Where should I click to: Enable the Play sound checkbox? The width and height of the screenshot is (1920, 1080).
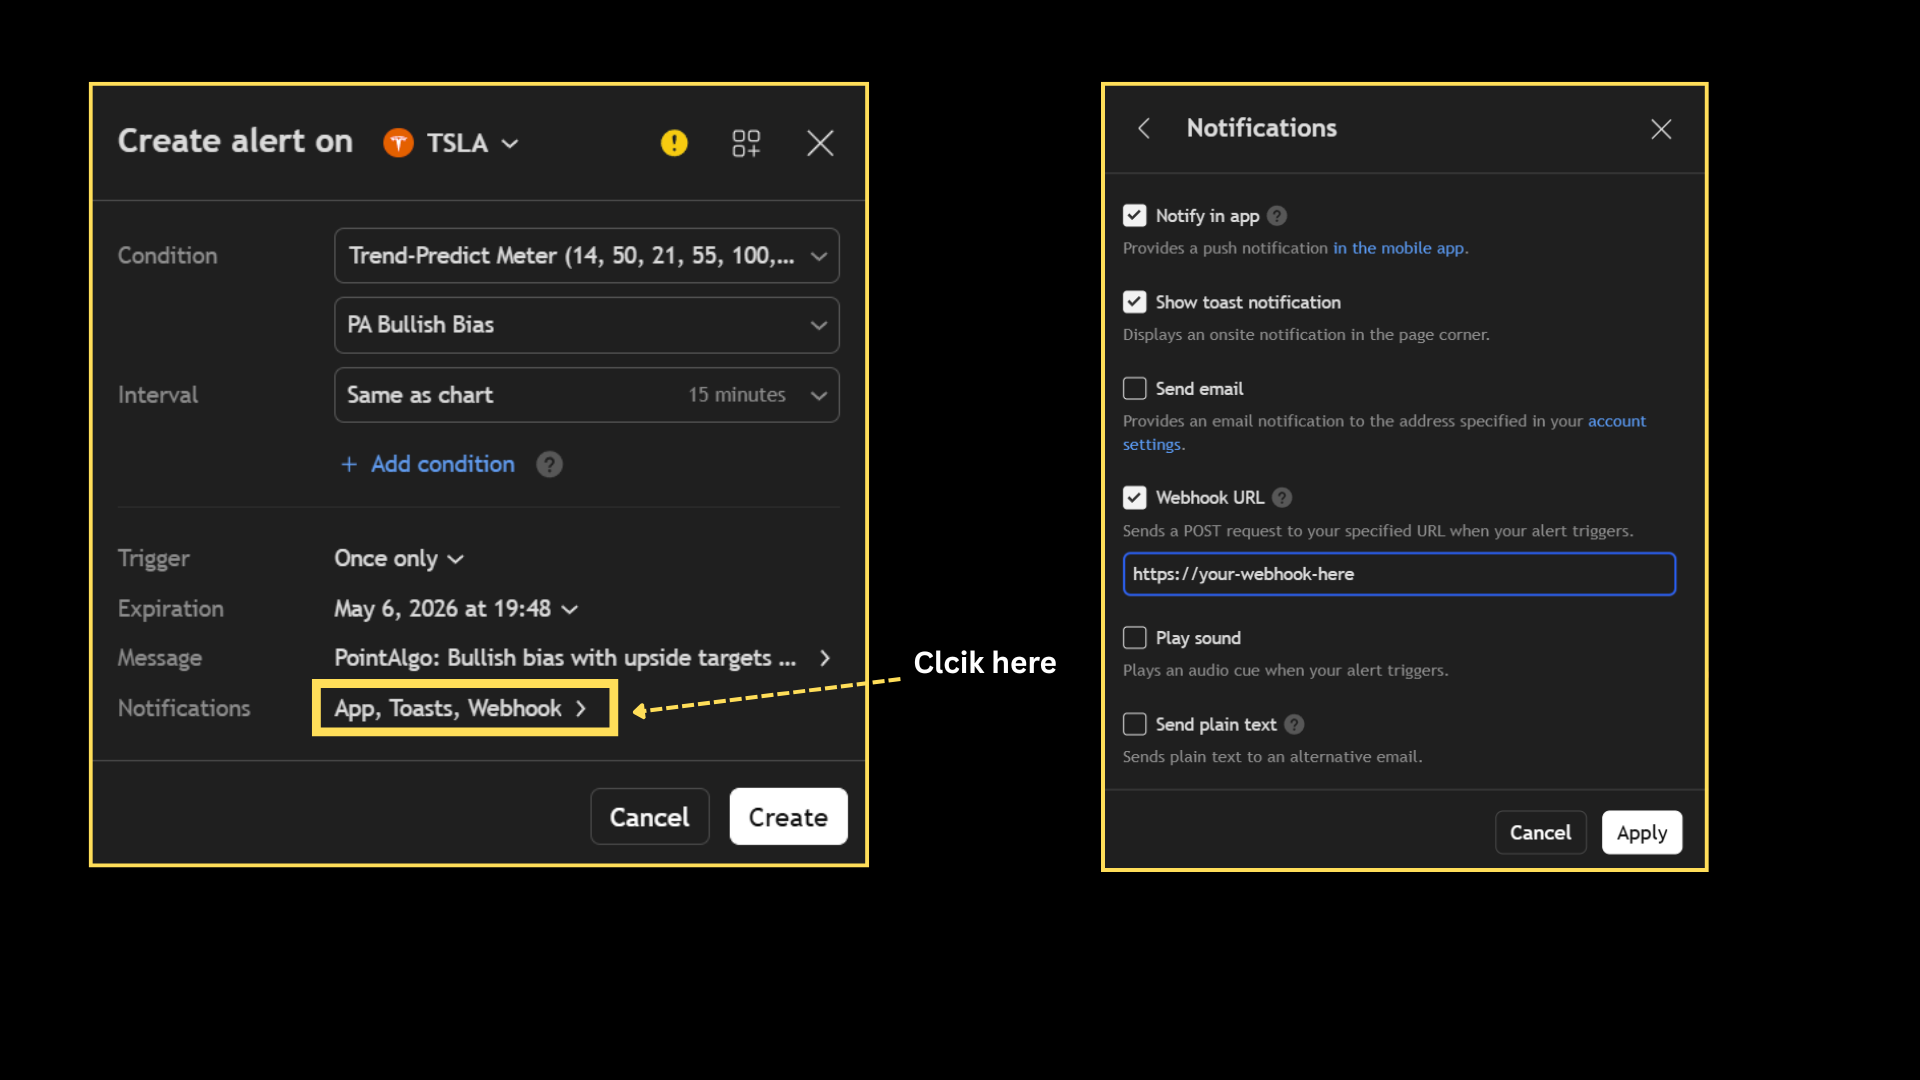click(1134, 637)
